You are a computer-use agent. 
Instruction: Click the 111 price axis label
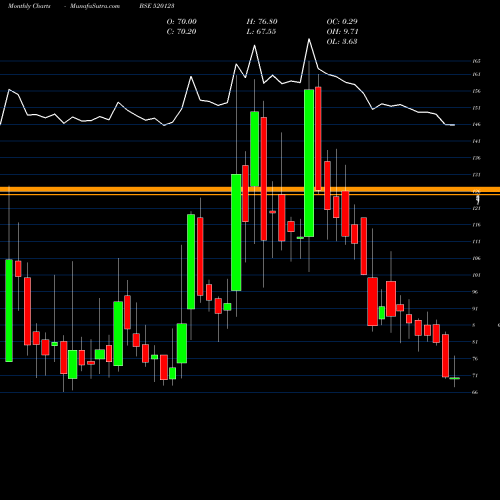476,242
